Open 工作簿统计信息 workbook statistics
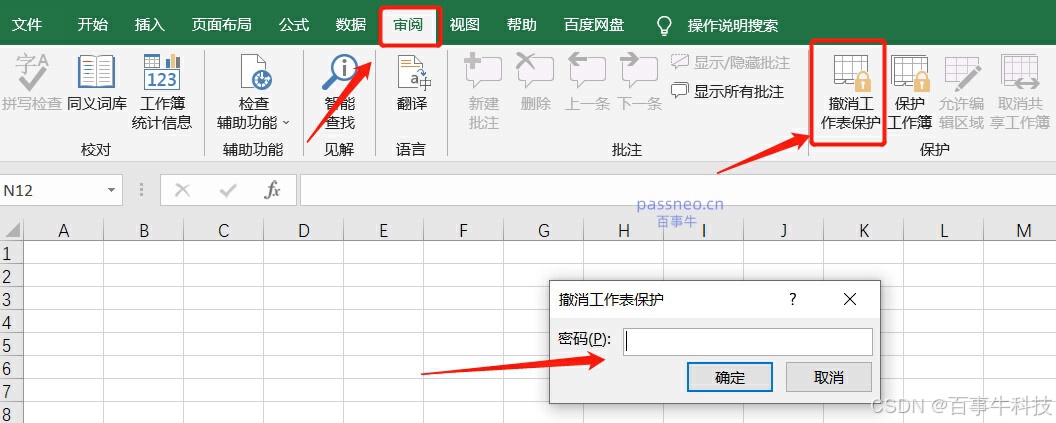 162,92
